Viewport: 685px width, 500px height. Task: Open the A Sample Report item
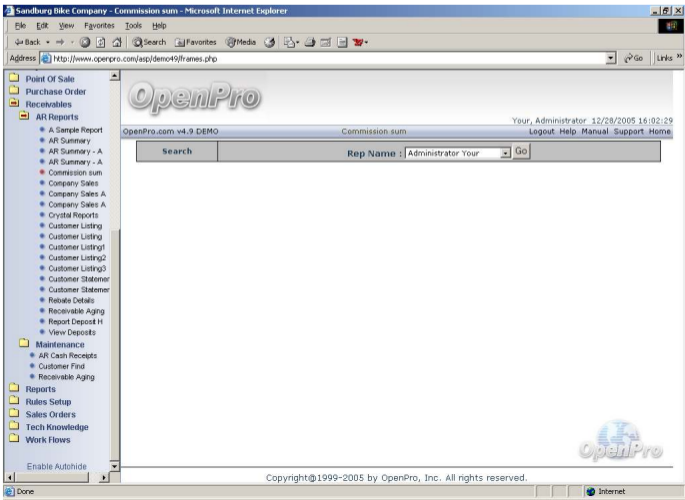coord(76,130)
